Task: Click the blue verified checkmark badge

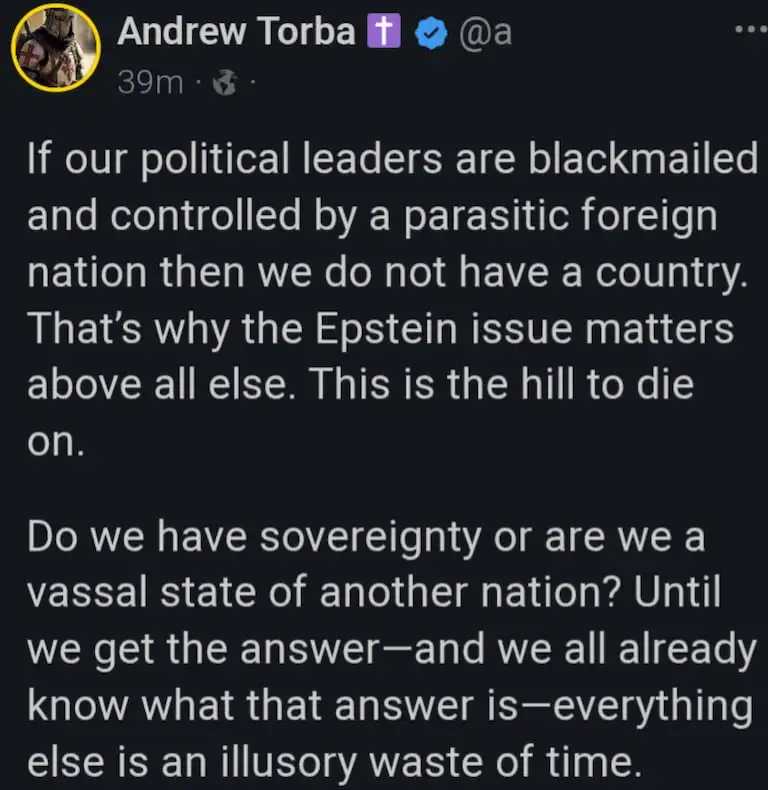Action: tap(430, 33)
